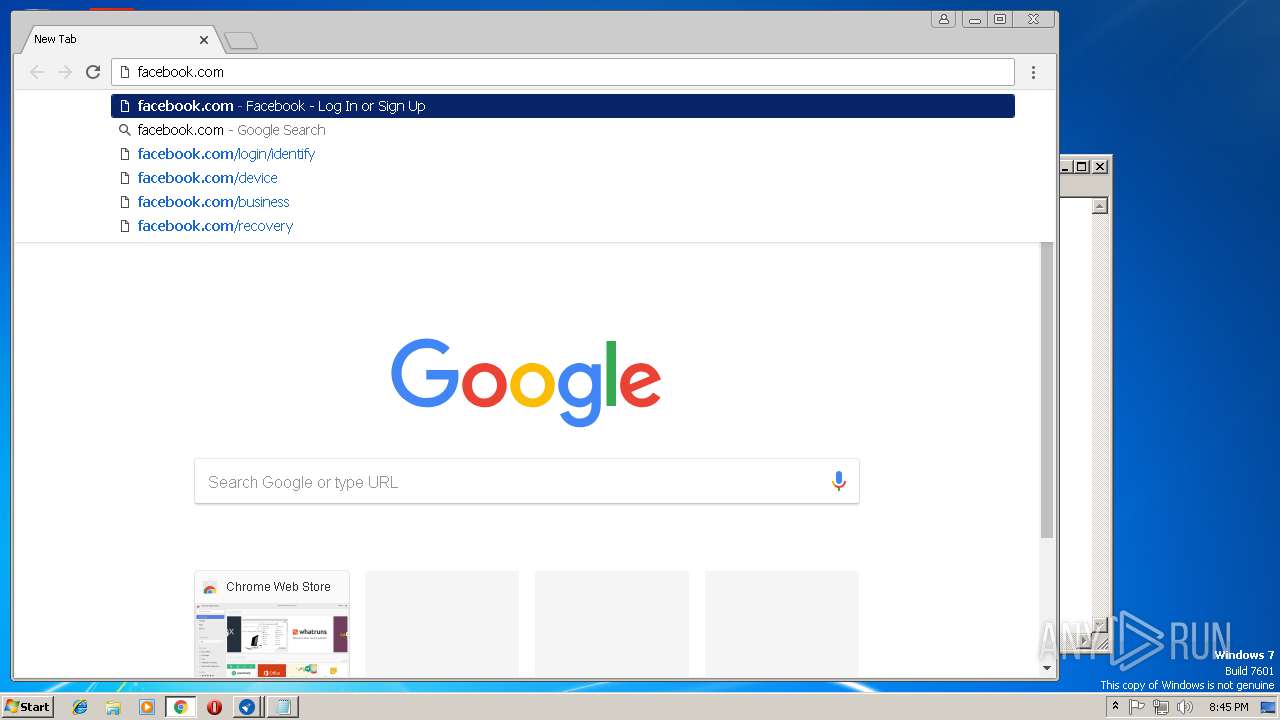Open the Start menu
Image resolution: width=1280 pixels, height=720 pixels.
coord(27,707)
